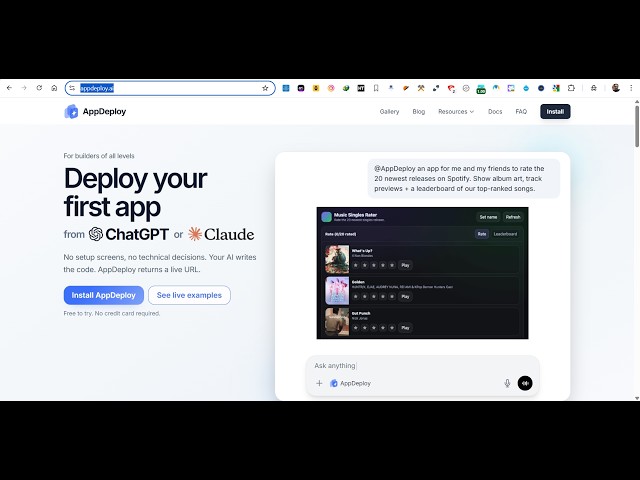
Task: Click the pink circular target extension icon
Action: point(331,88)
